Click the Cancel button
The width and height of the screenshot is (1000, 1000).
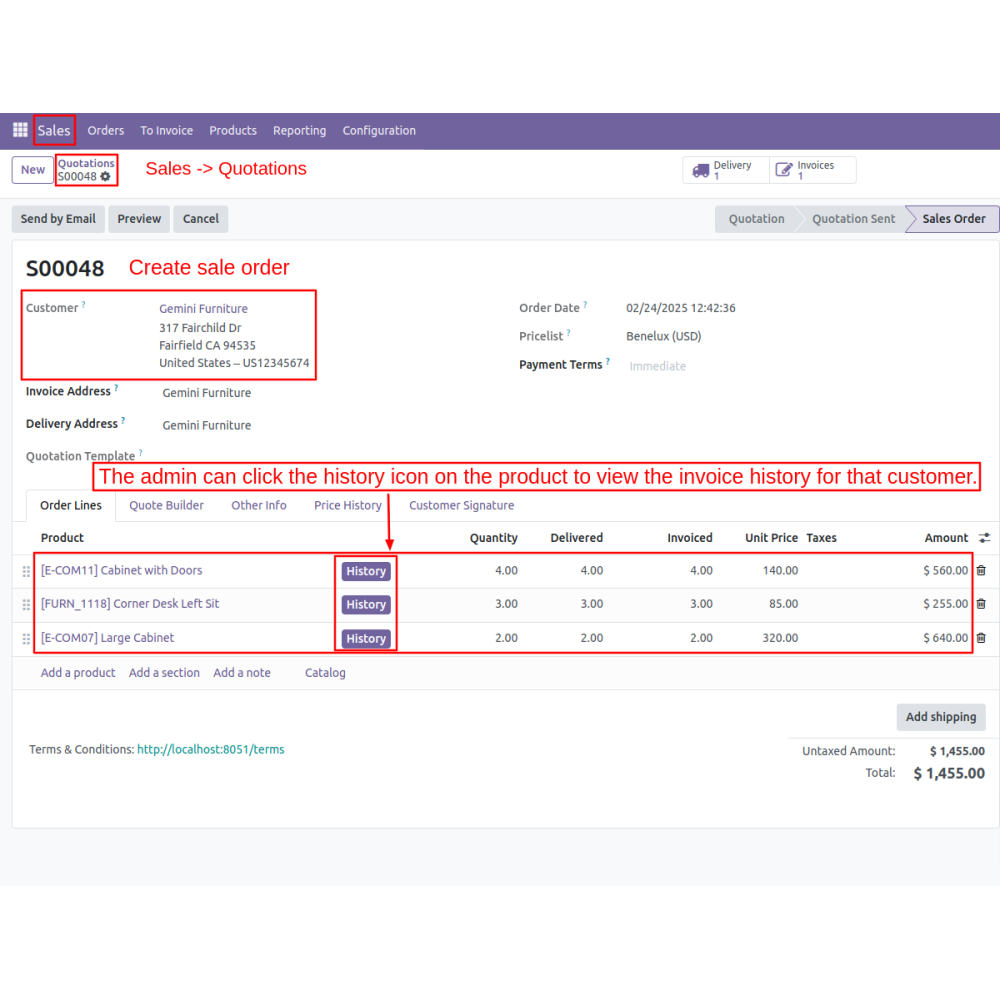pyautogui.click(x=201, y=219)
